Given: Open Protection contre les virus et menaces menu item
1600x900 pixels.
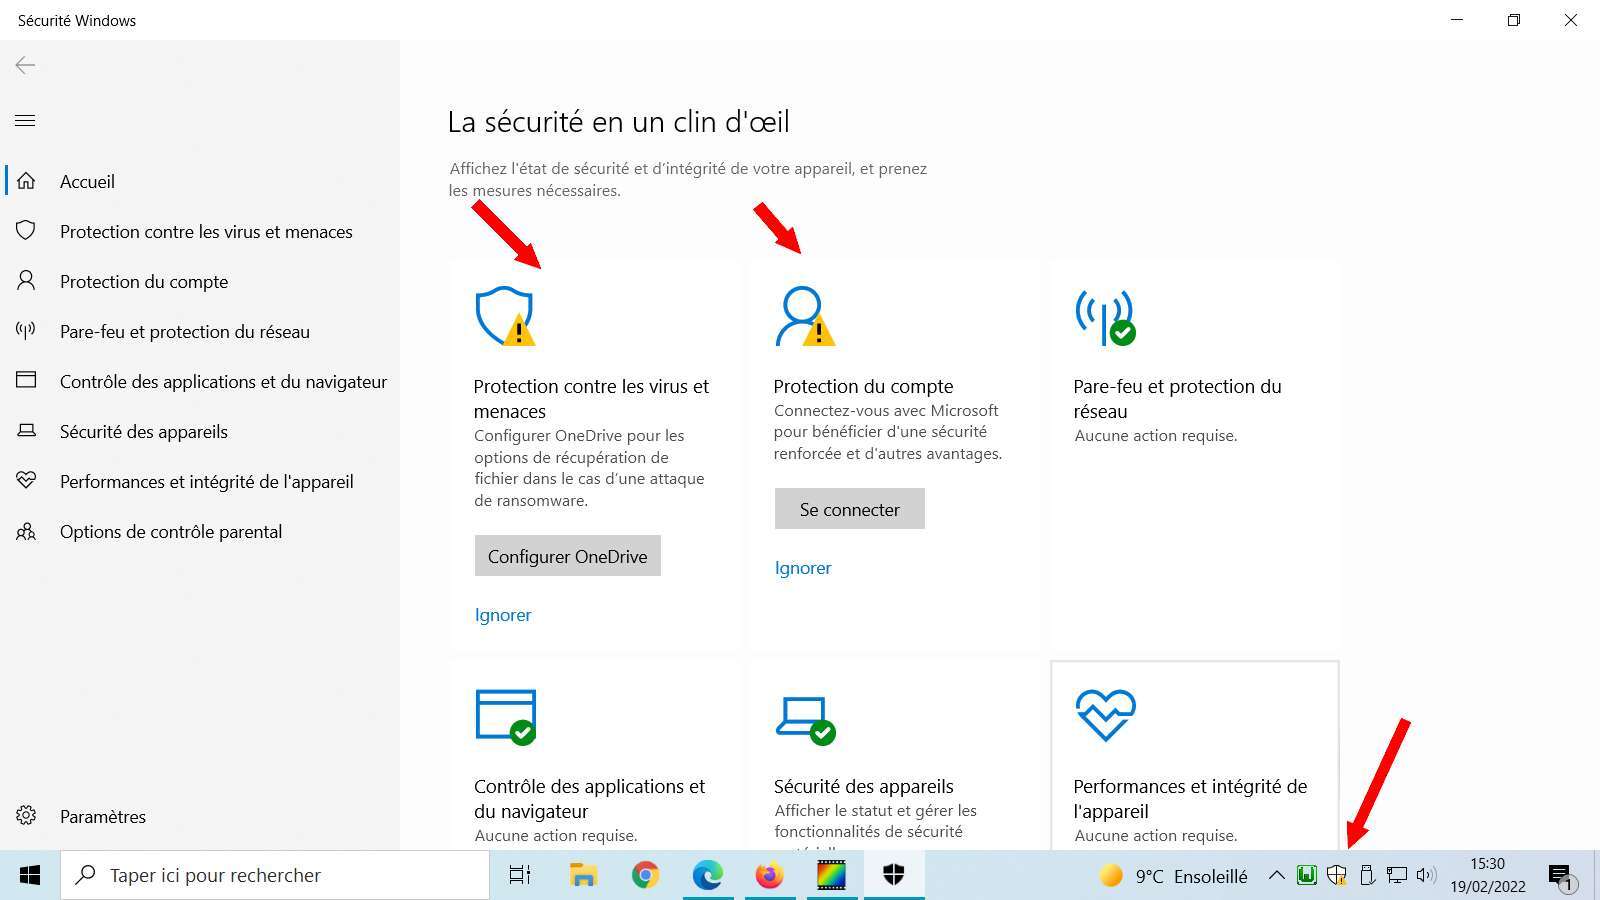Looking at the screenshot, I should [206, 231].
